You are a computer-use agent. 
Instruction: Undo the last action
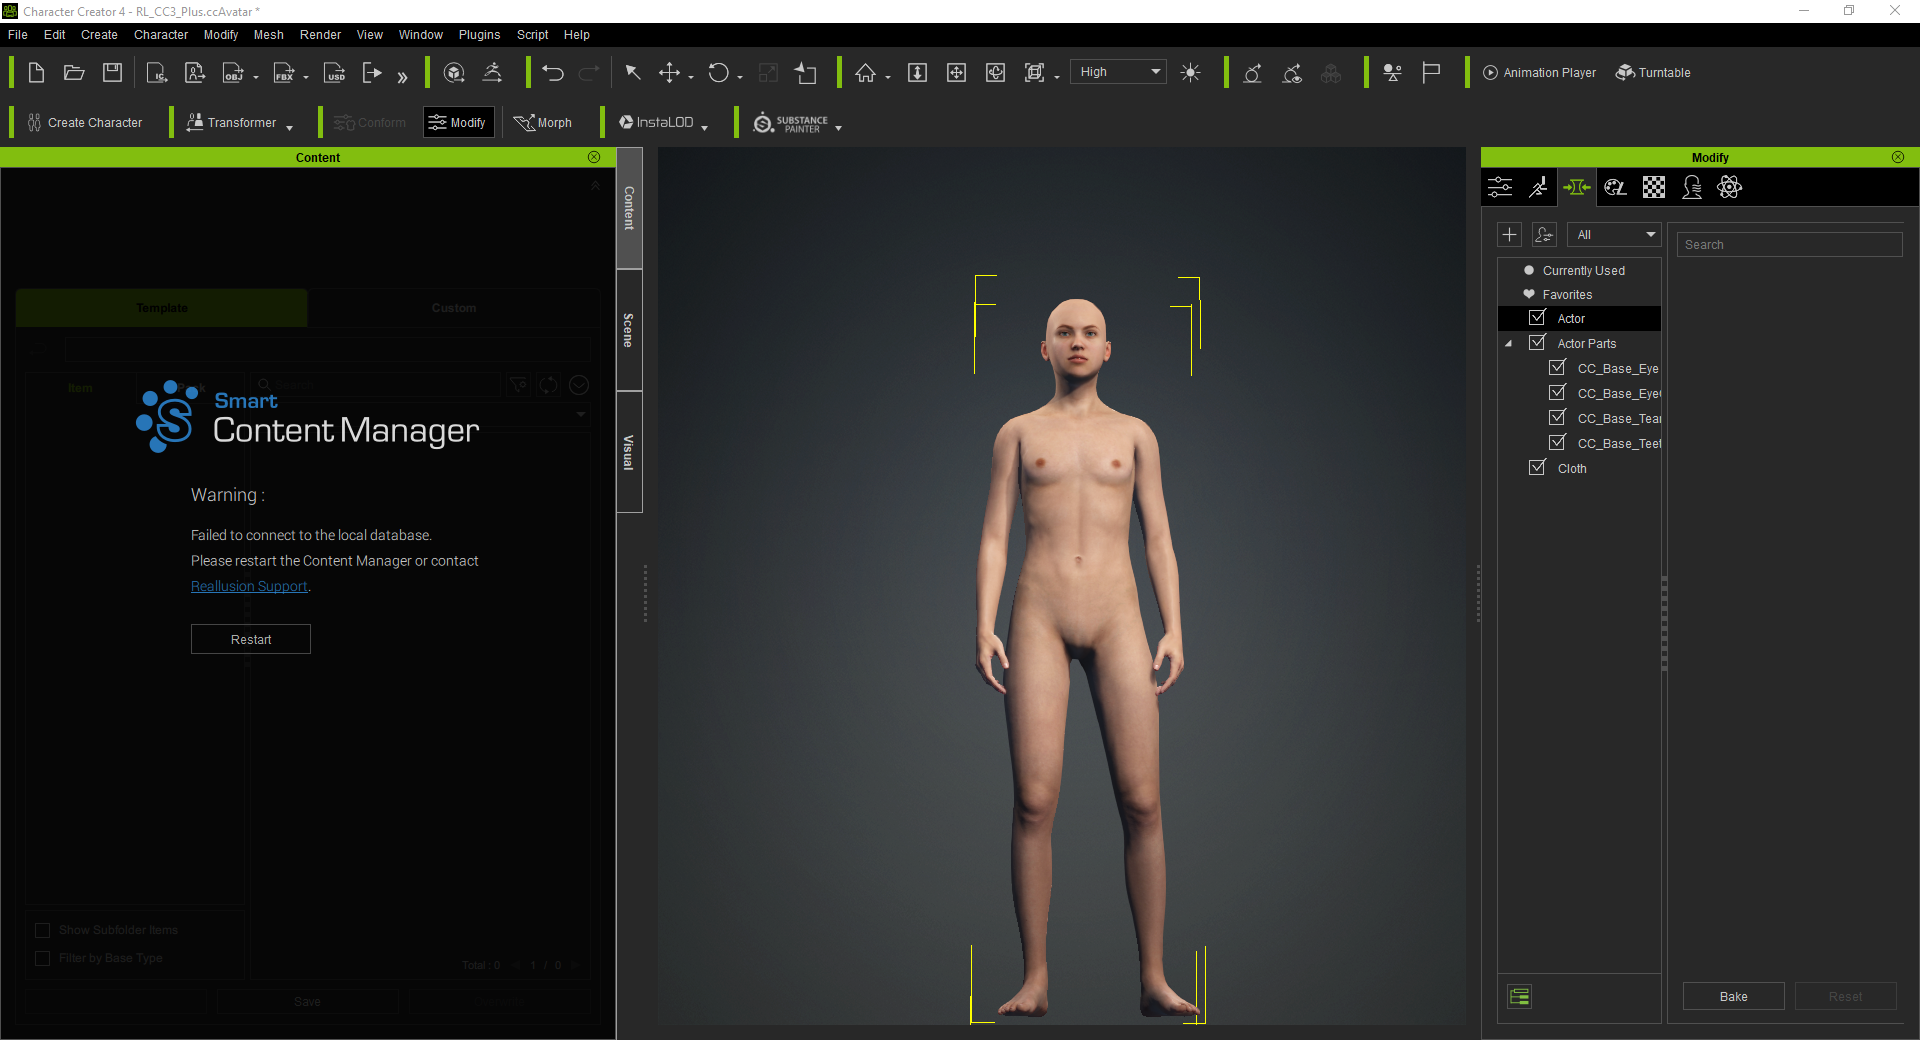click(553, 73)
